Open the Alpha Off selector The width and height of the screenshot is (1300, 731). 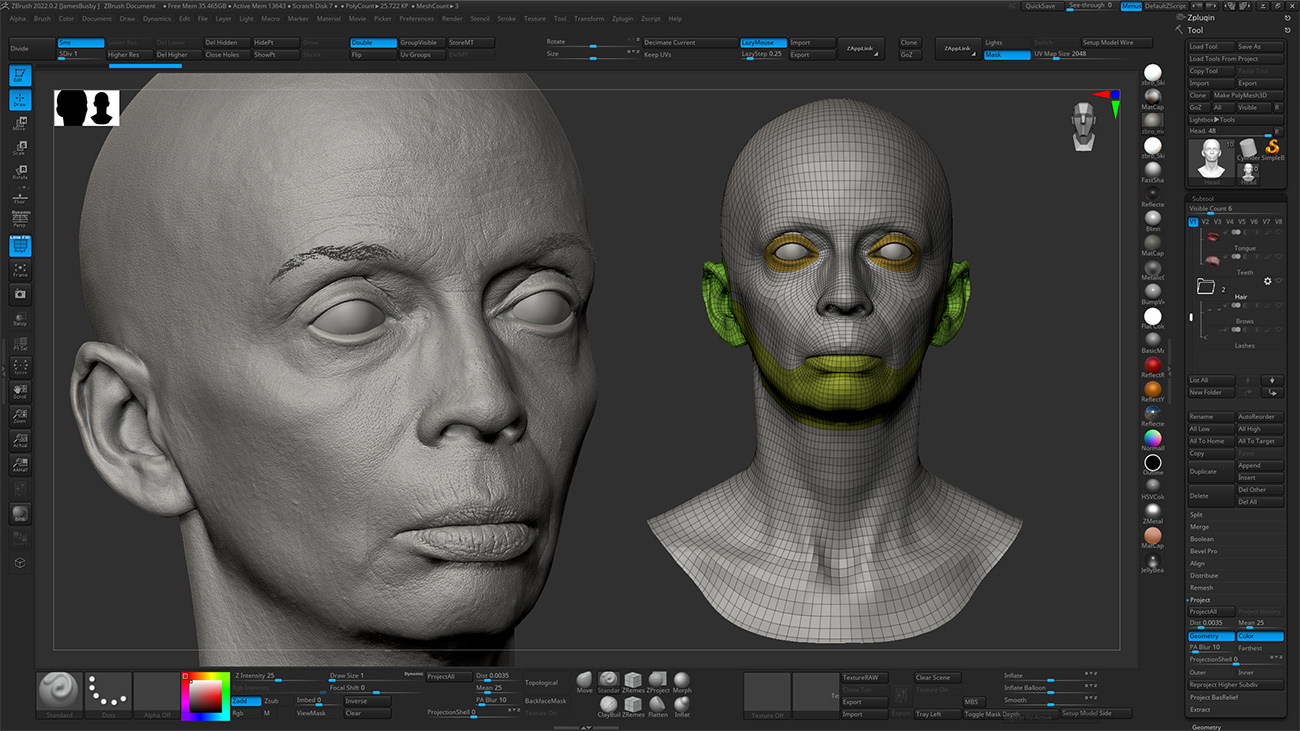tap(155, 695)
